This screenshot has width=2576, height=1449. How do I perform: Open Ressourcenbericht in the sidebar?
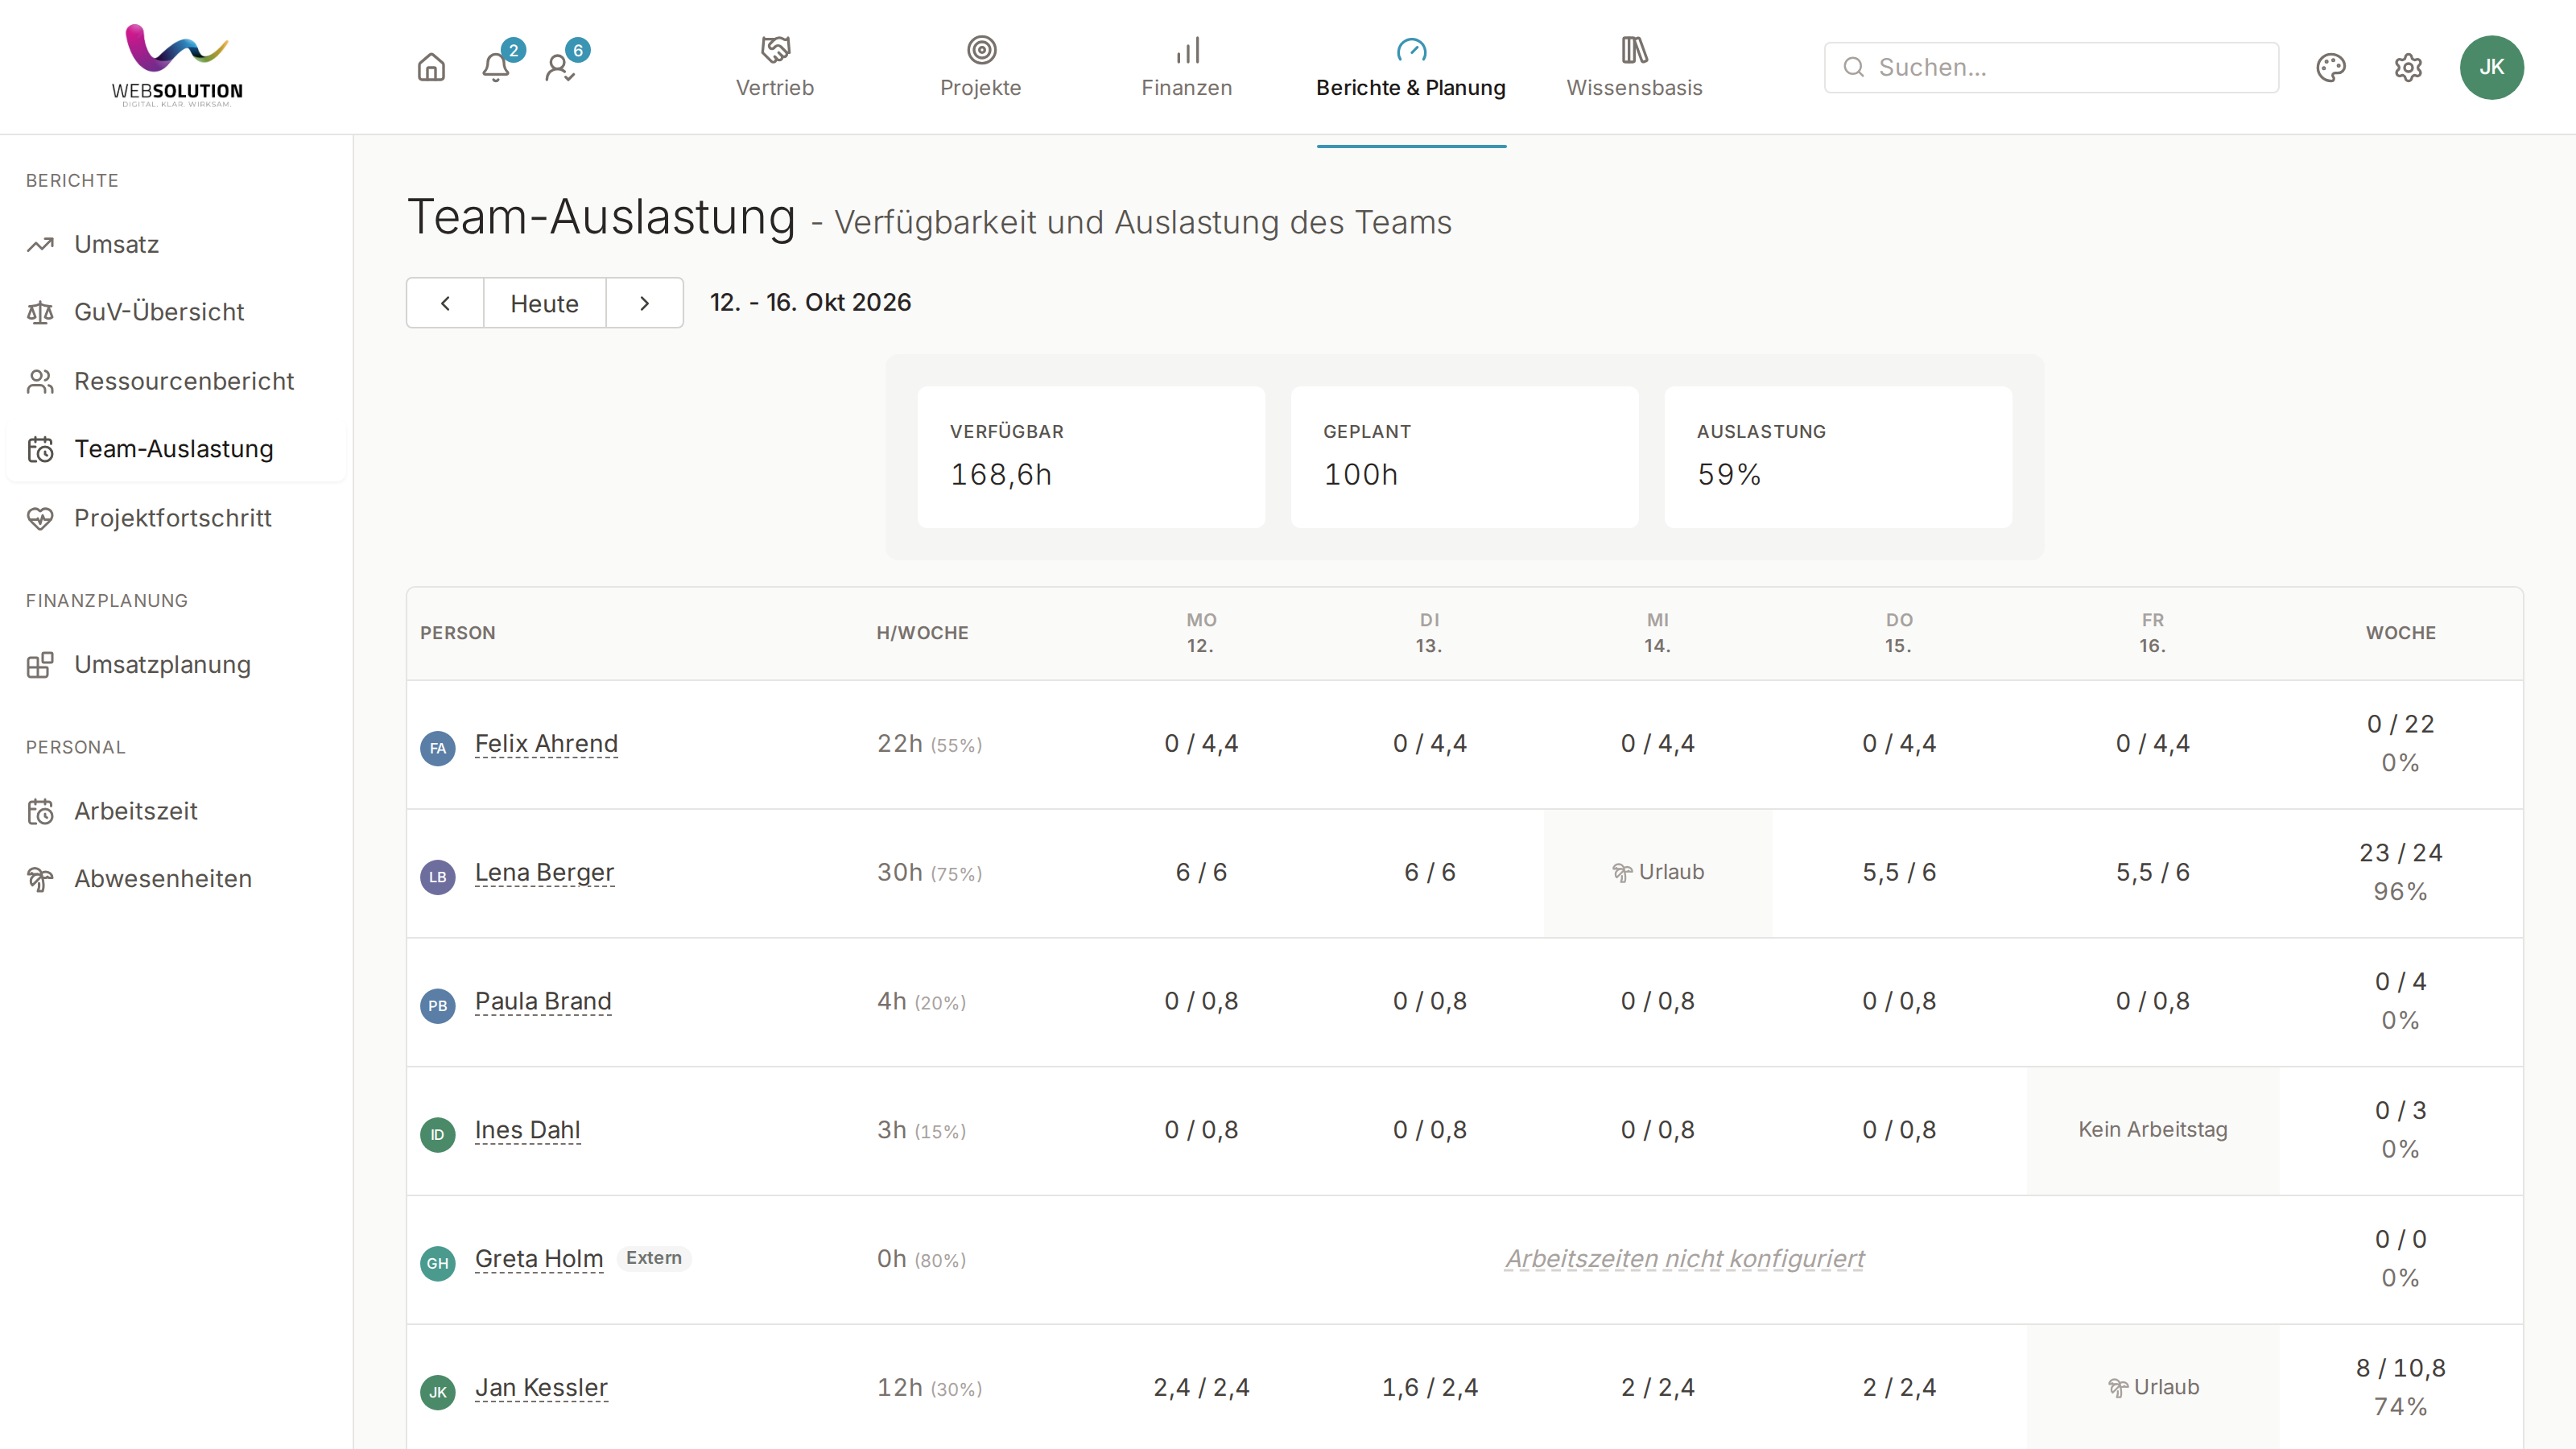pyautogui.click(x=176, y=381)
